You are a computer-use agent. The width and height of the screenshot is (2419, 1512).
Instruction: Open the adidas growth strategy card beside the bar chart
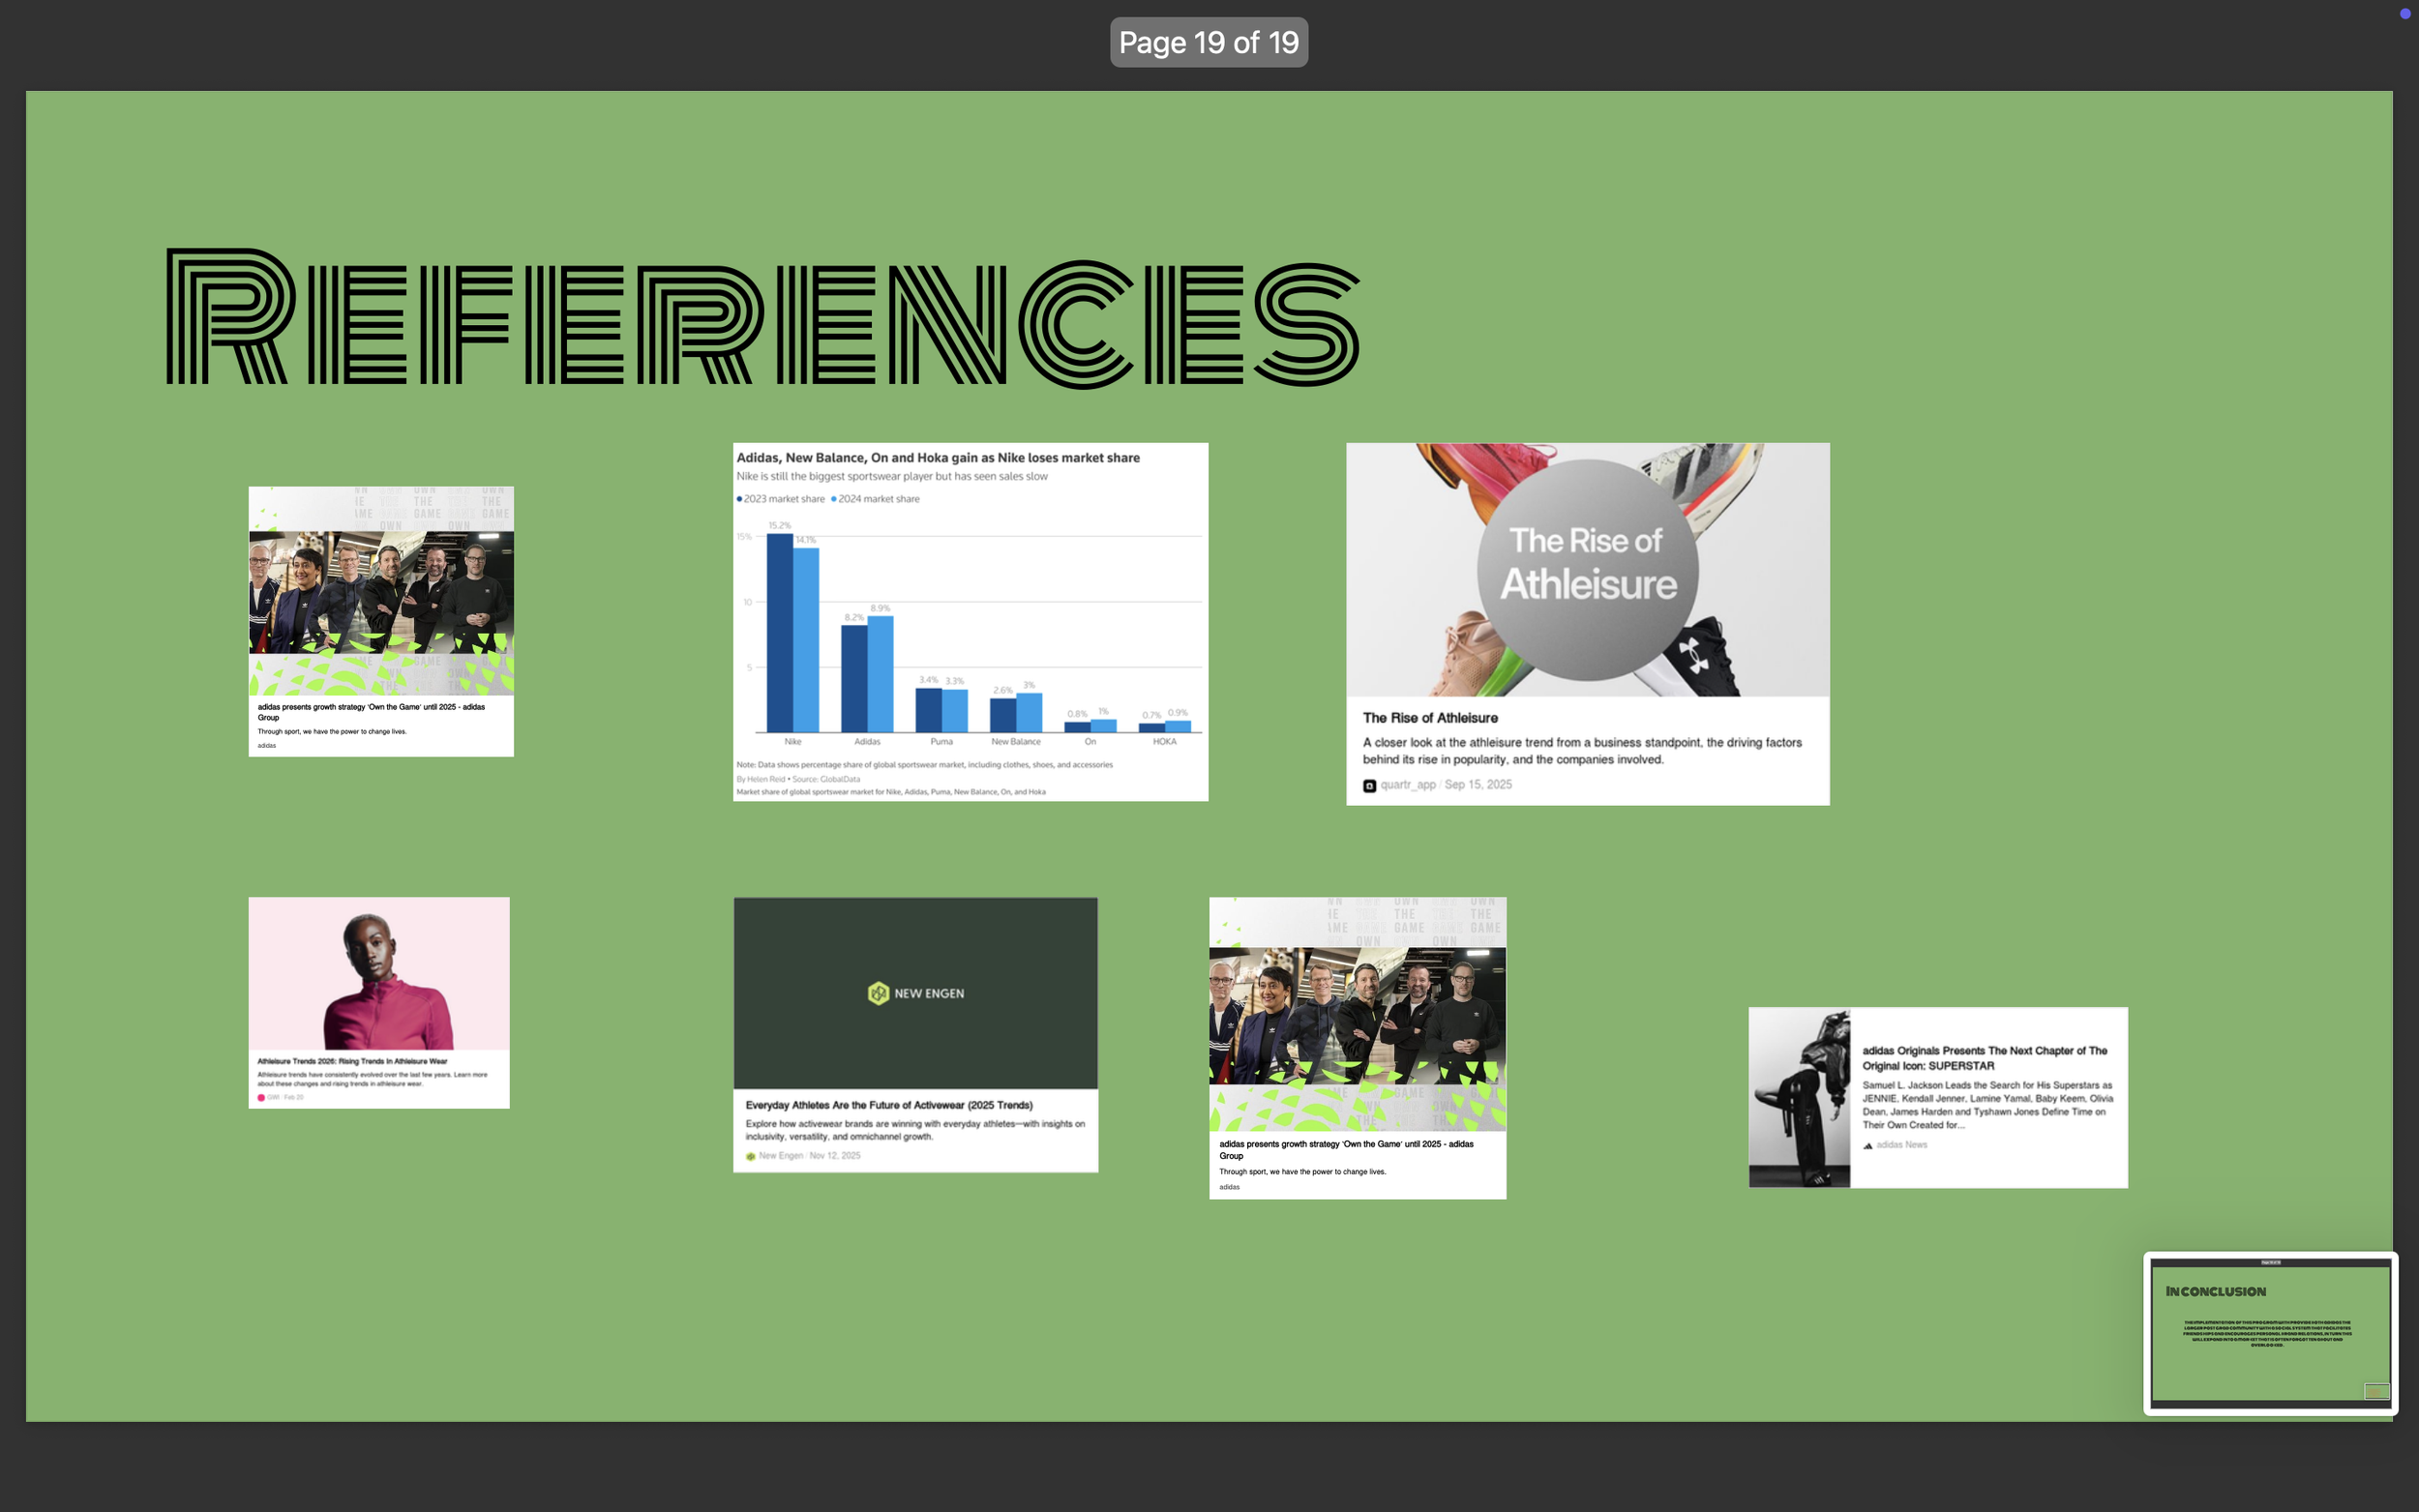tap(381, 621)
